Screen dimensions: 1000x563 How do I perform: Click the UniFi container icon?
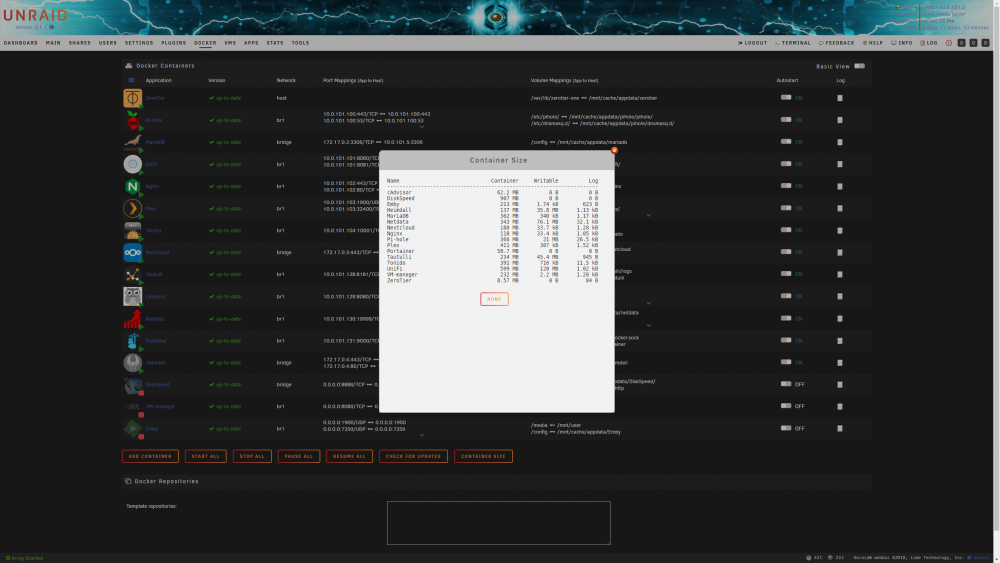coord(132,164)
